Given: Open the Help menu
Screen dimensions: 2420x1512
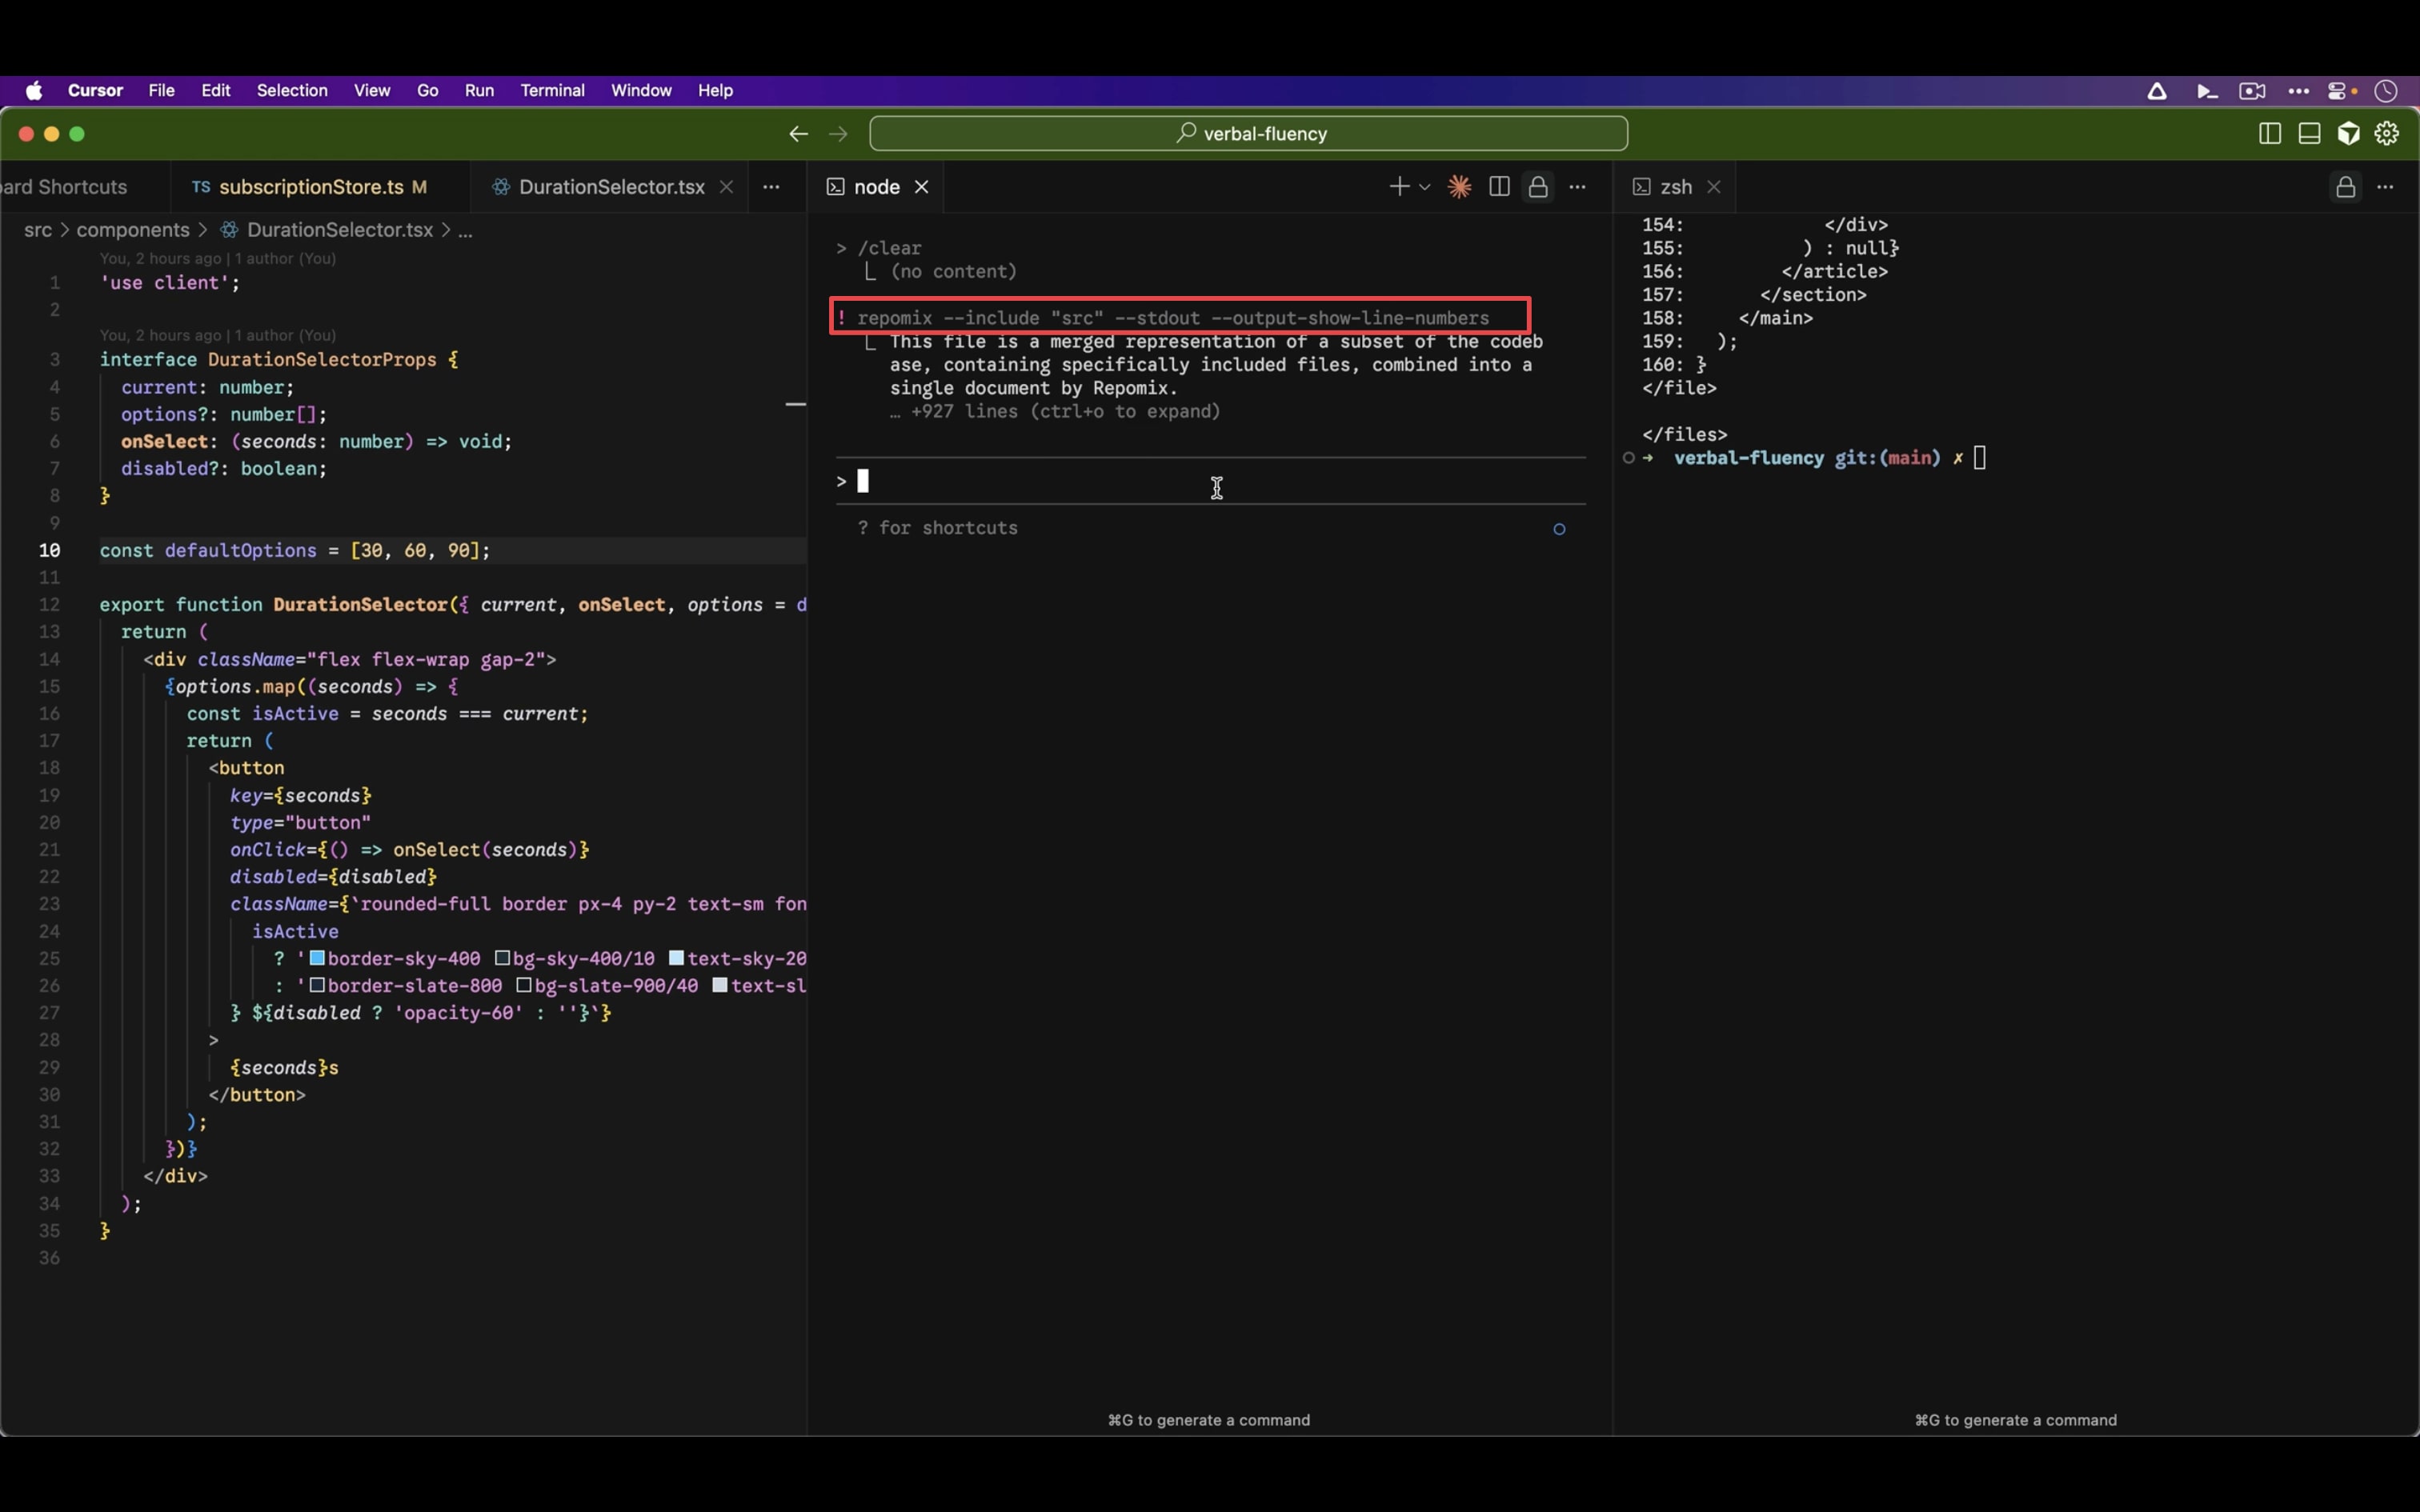Looking at the screenshot, I should pos(715,91).
